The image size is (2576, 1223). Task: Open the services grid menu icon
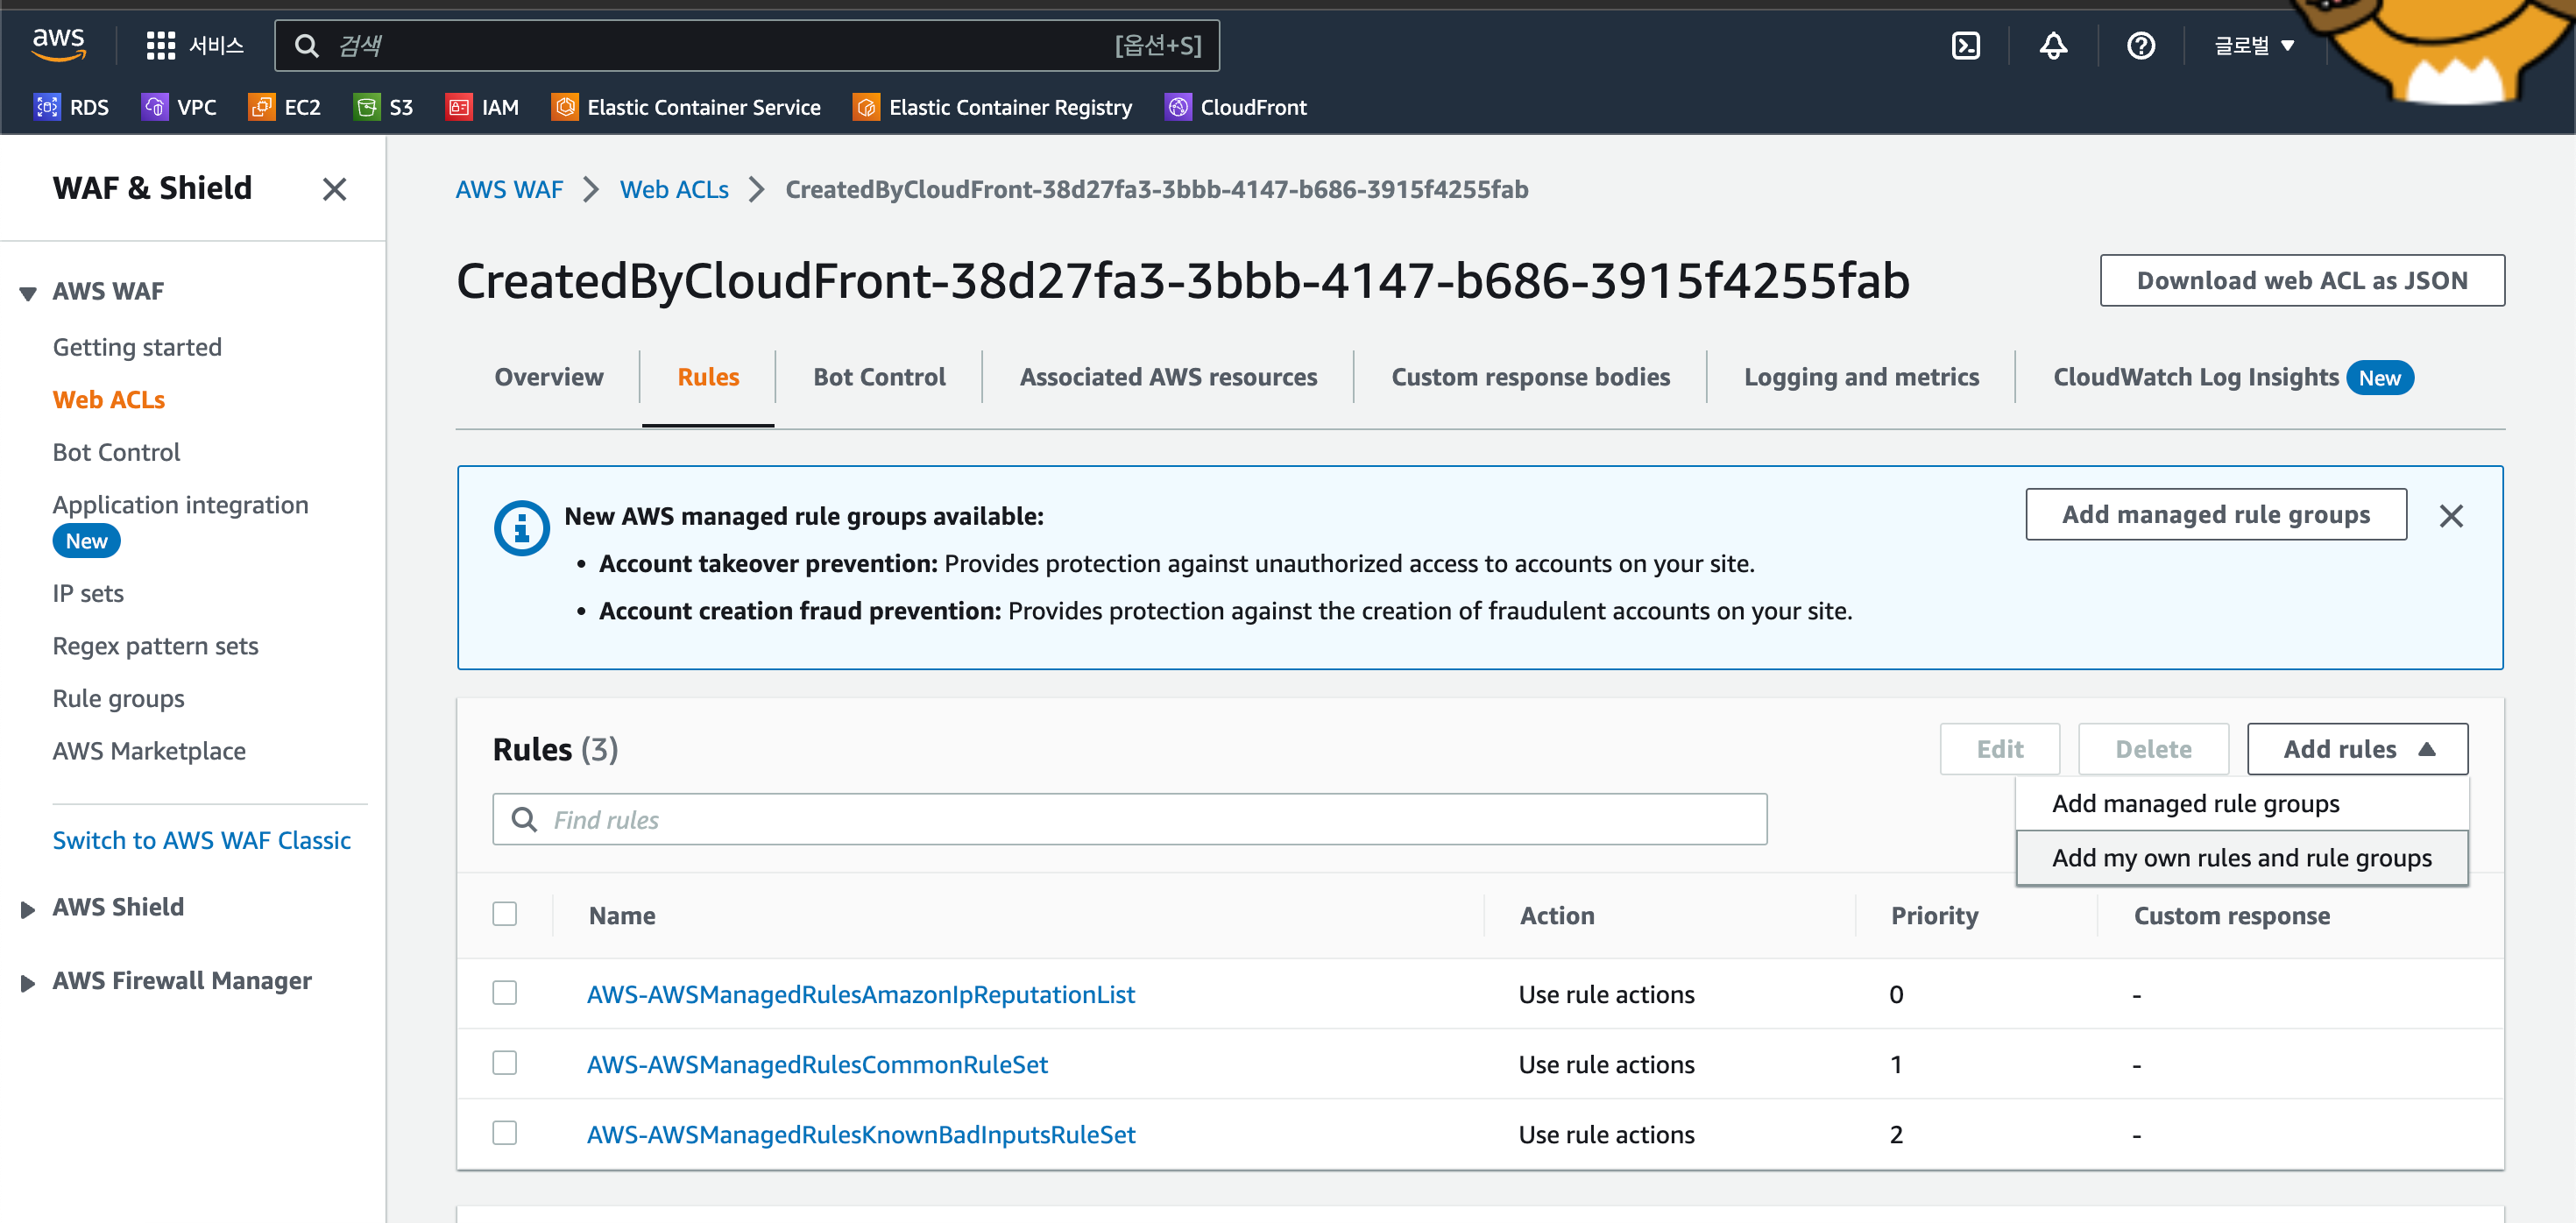(x=160, y=46)
